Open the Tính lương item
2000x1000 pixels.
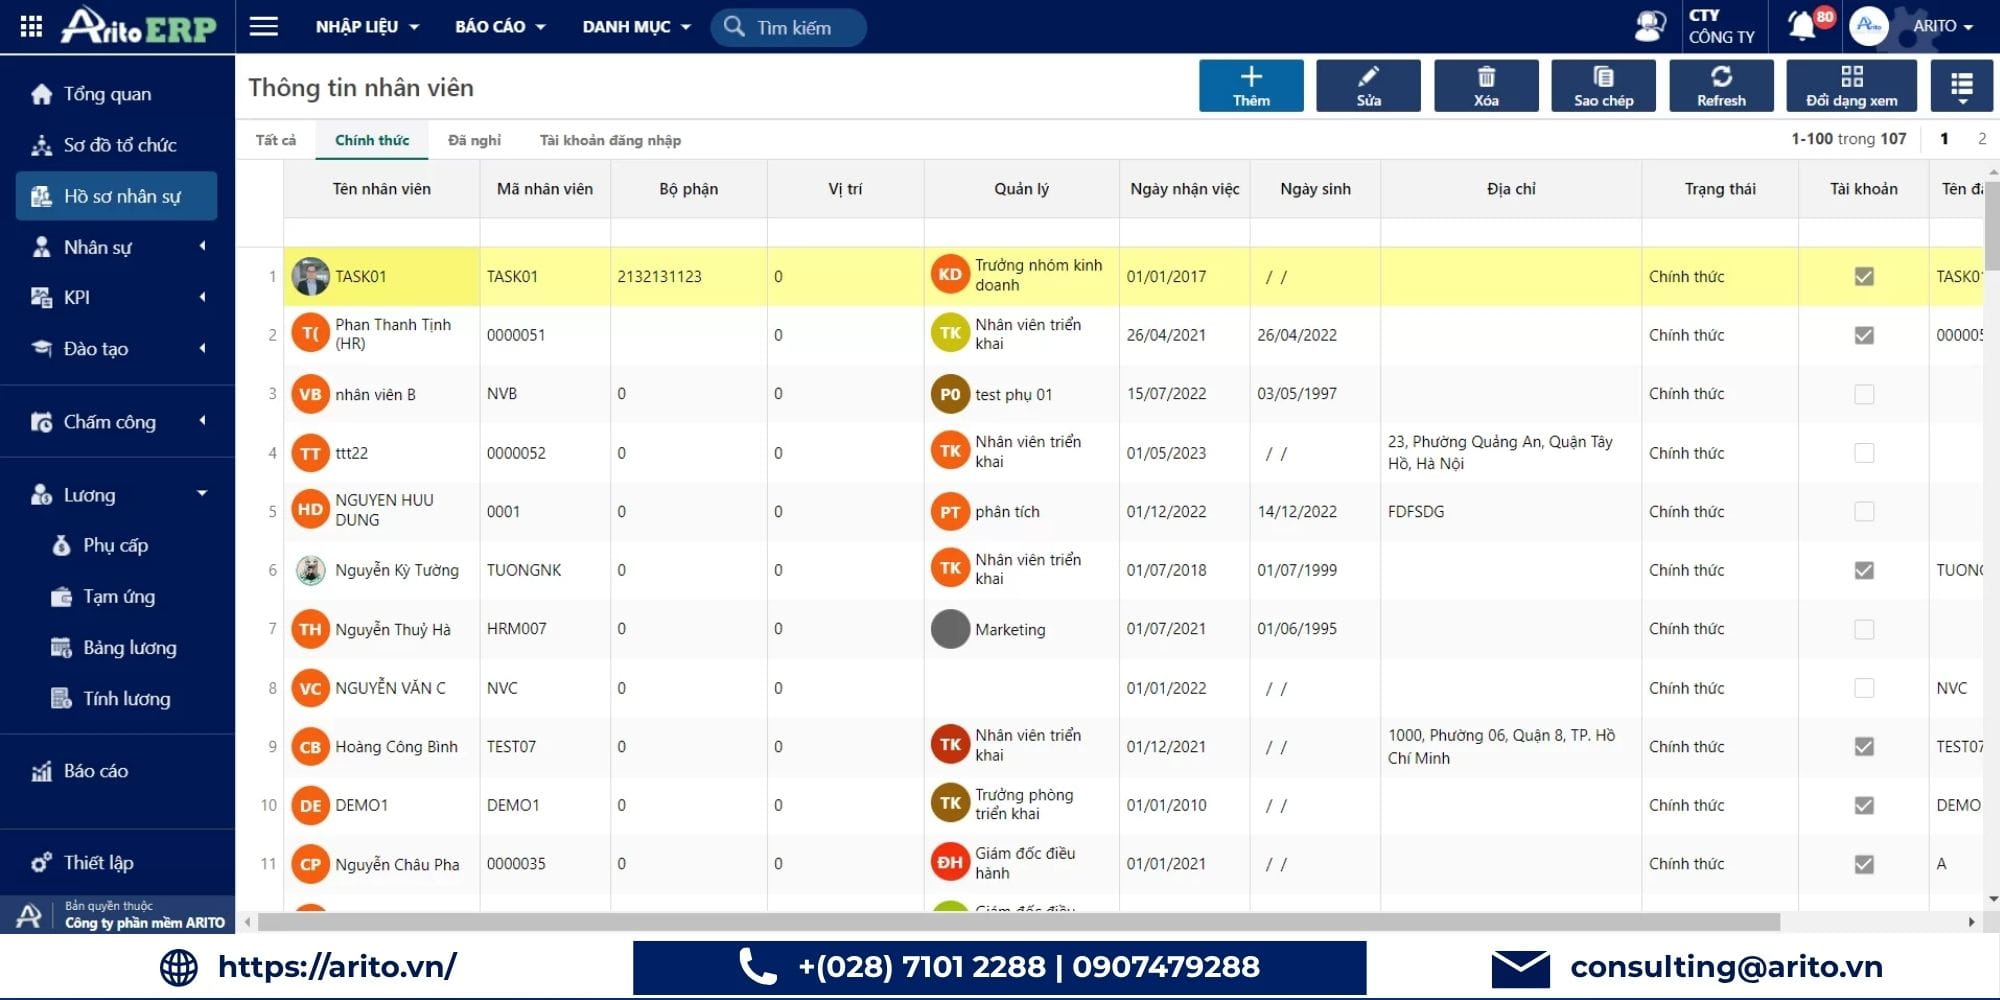click(126, 699)
